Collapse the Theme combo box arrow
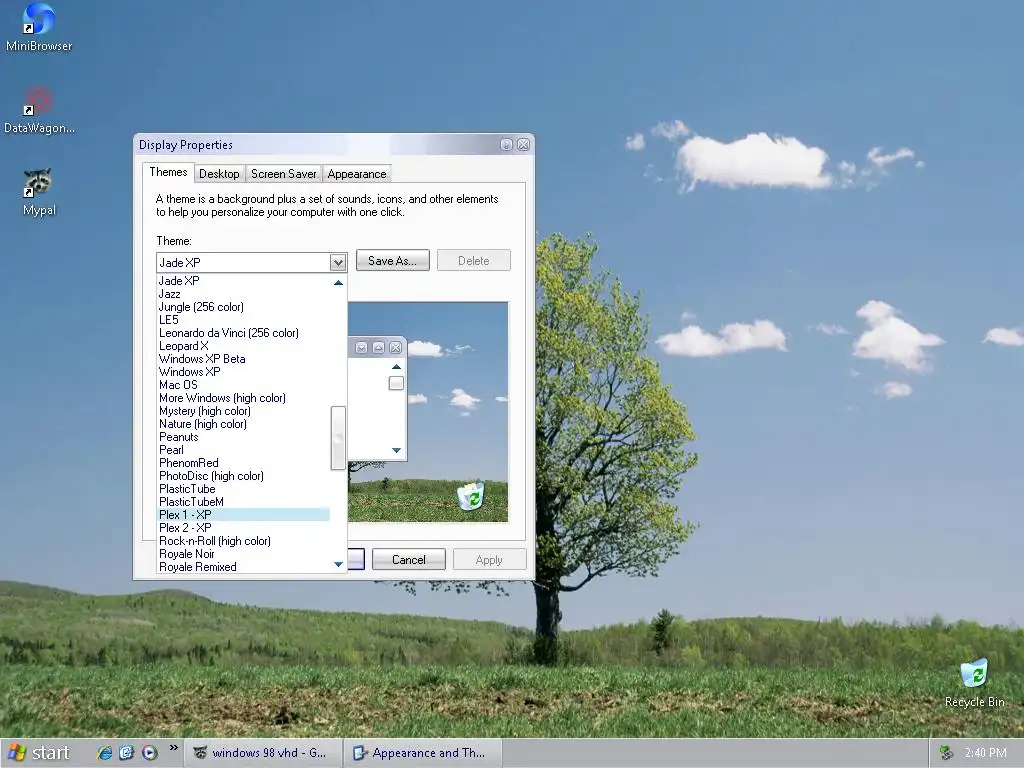The width and height of the screenshot is (1024, 768). click(338, 263)
